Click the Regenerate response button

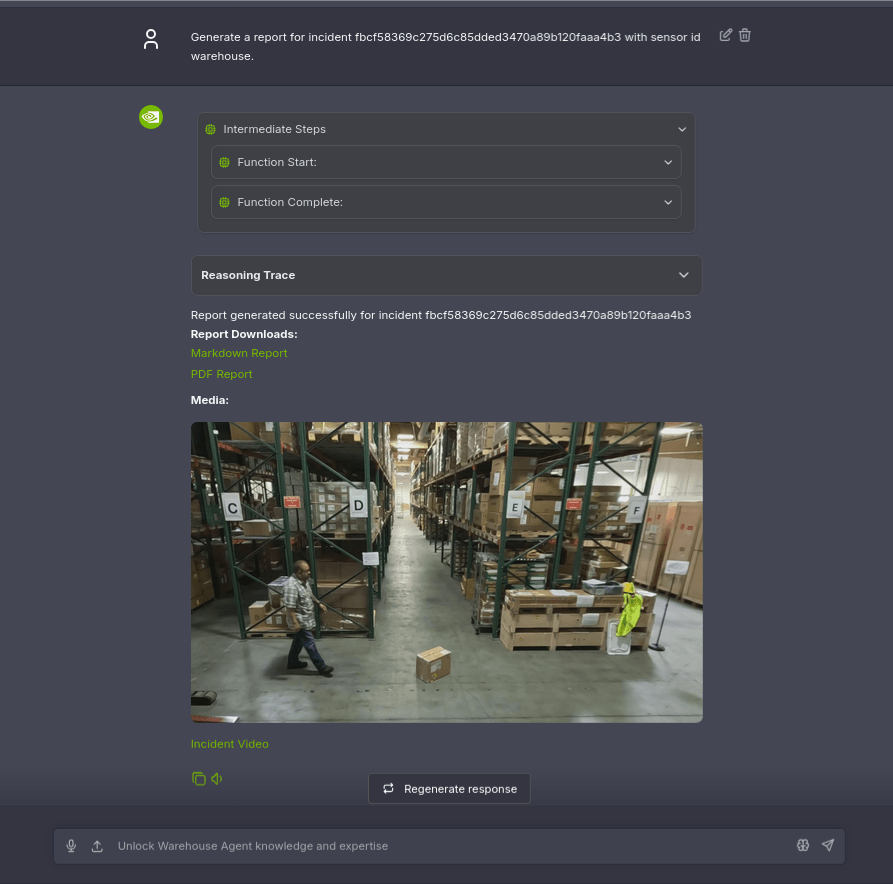point(449,789)
